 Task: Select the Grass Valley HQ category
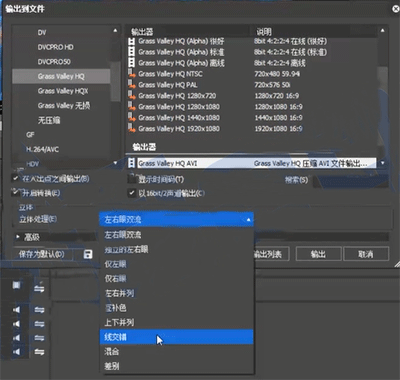(x=61, y=76)
